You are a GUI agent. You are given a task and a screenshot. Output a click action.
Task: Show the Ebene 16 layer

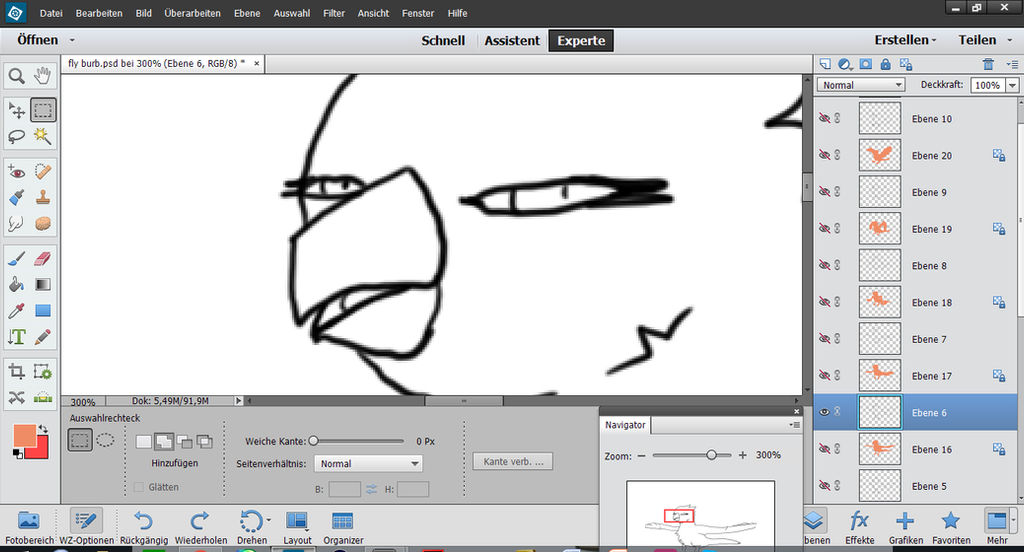click(x=824, y=449)
